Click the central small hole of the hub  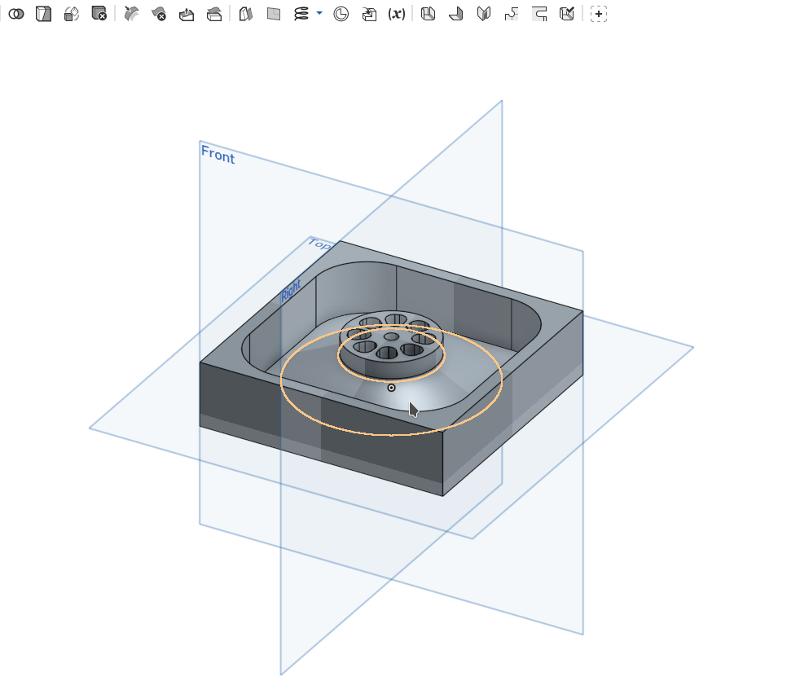391,337
